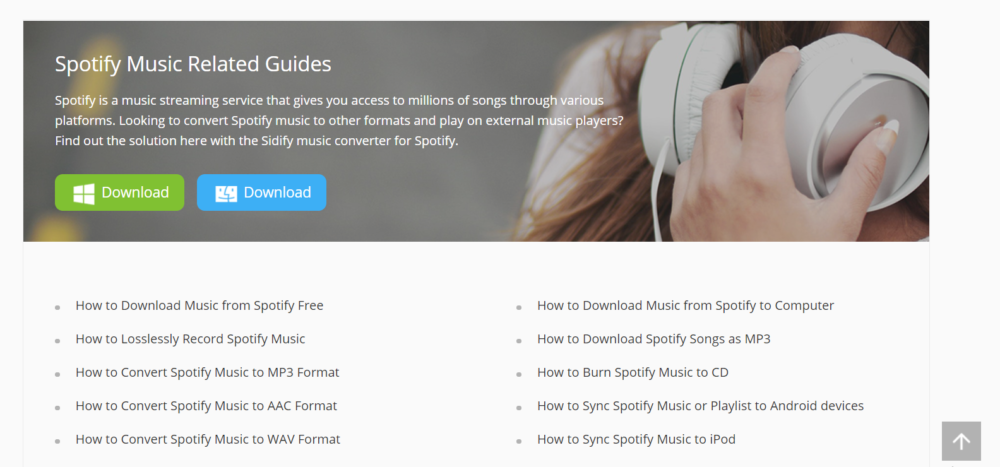Open How to Convert Spotify Music to MP3 Format
The image size is (1000, 467).
[207, 373]
